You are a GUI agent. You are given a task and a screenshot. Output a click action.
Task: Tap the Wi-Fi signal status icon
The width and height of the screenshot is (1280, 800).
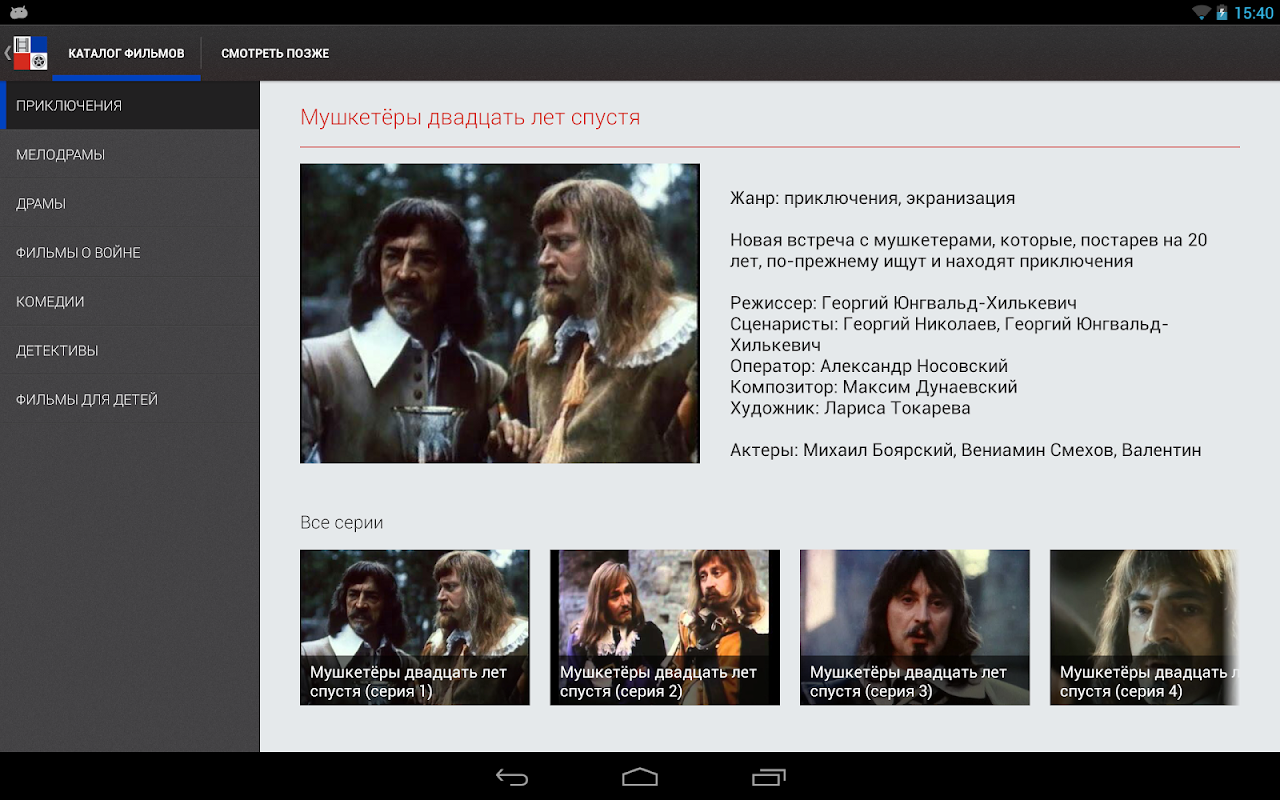click(1200, 12)
